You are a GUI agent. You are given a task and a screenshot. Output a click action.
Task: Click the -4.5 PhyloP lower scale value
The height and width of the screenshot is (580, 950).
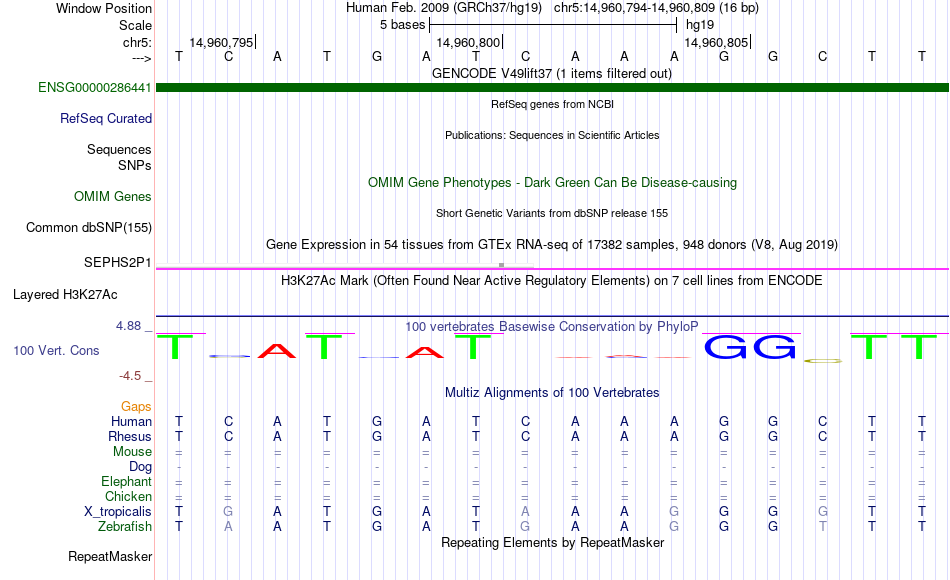coord(130,376)
